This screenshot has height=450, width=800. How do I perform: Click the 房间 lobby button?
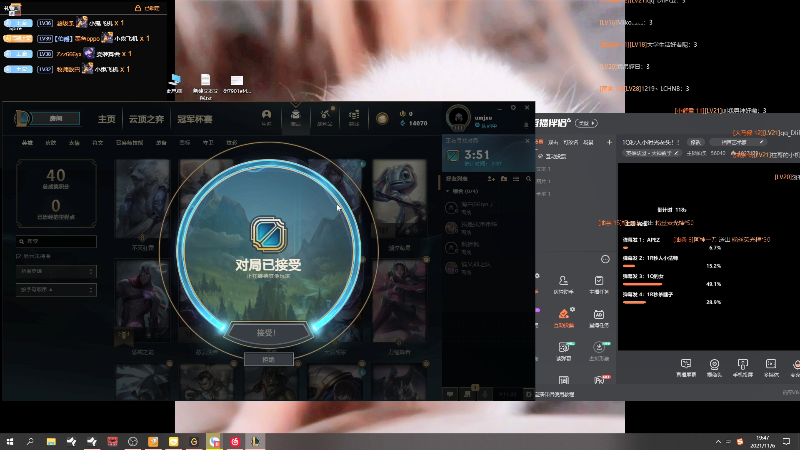tap(56, 118)
